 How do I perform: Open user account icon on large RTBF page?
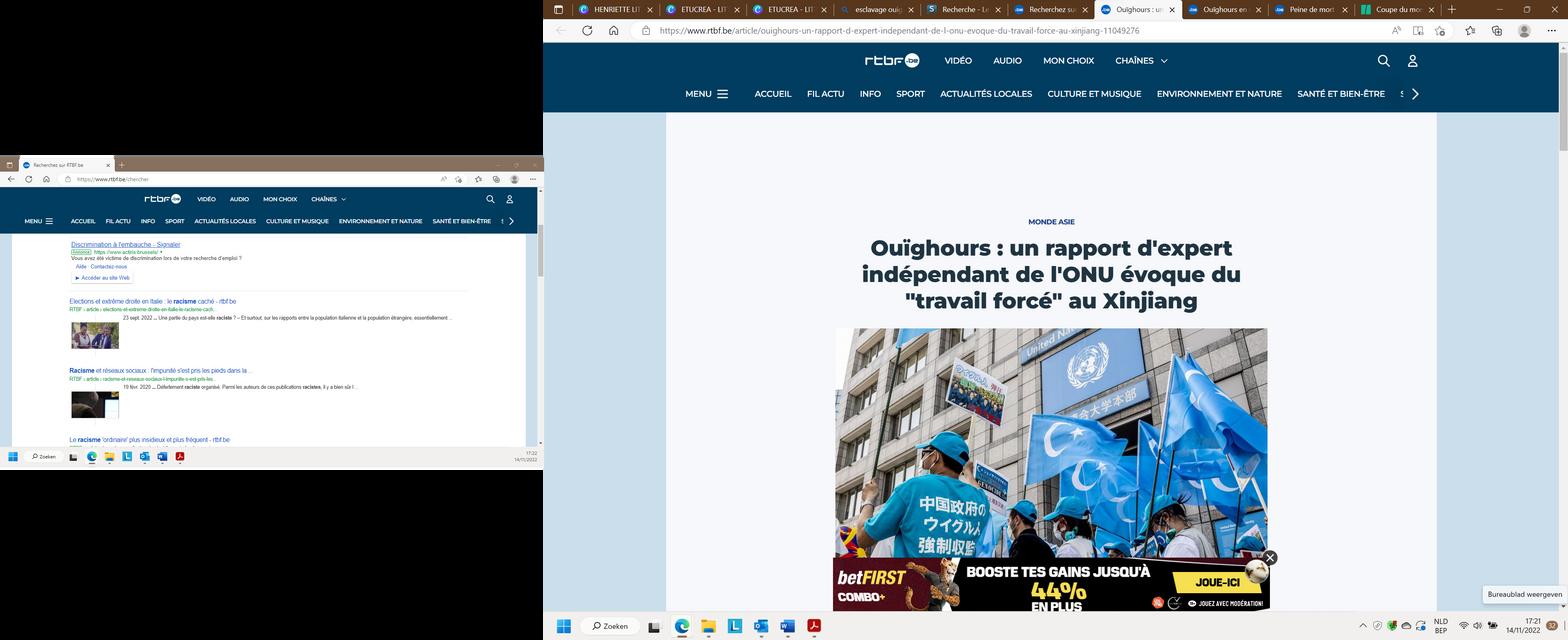pos(1413,61)
